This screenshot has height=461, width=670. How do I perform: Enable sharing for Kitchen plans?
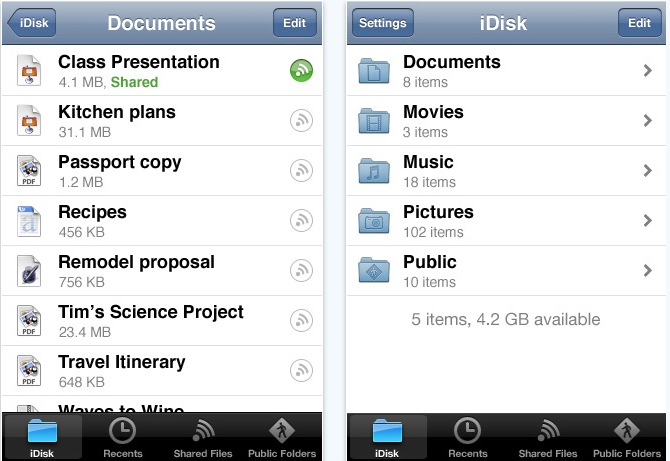pyautogui.click(x=301, y=121)
